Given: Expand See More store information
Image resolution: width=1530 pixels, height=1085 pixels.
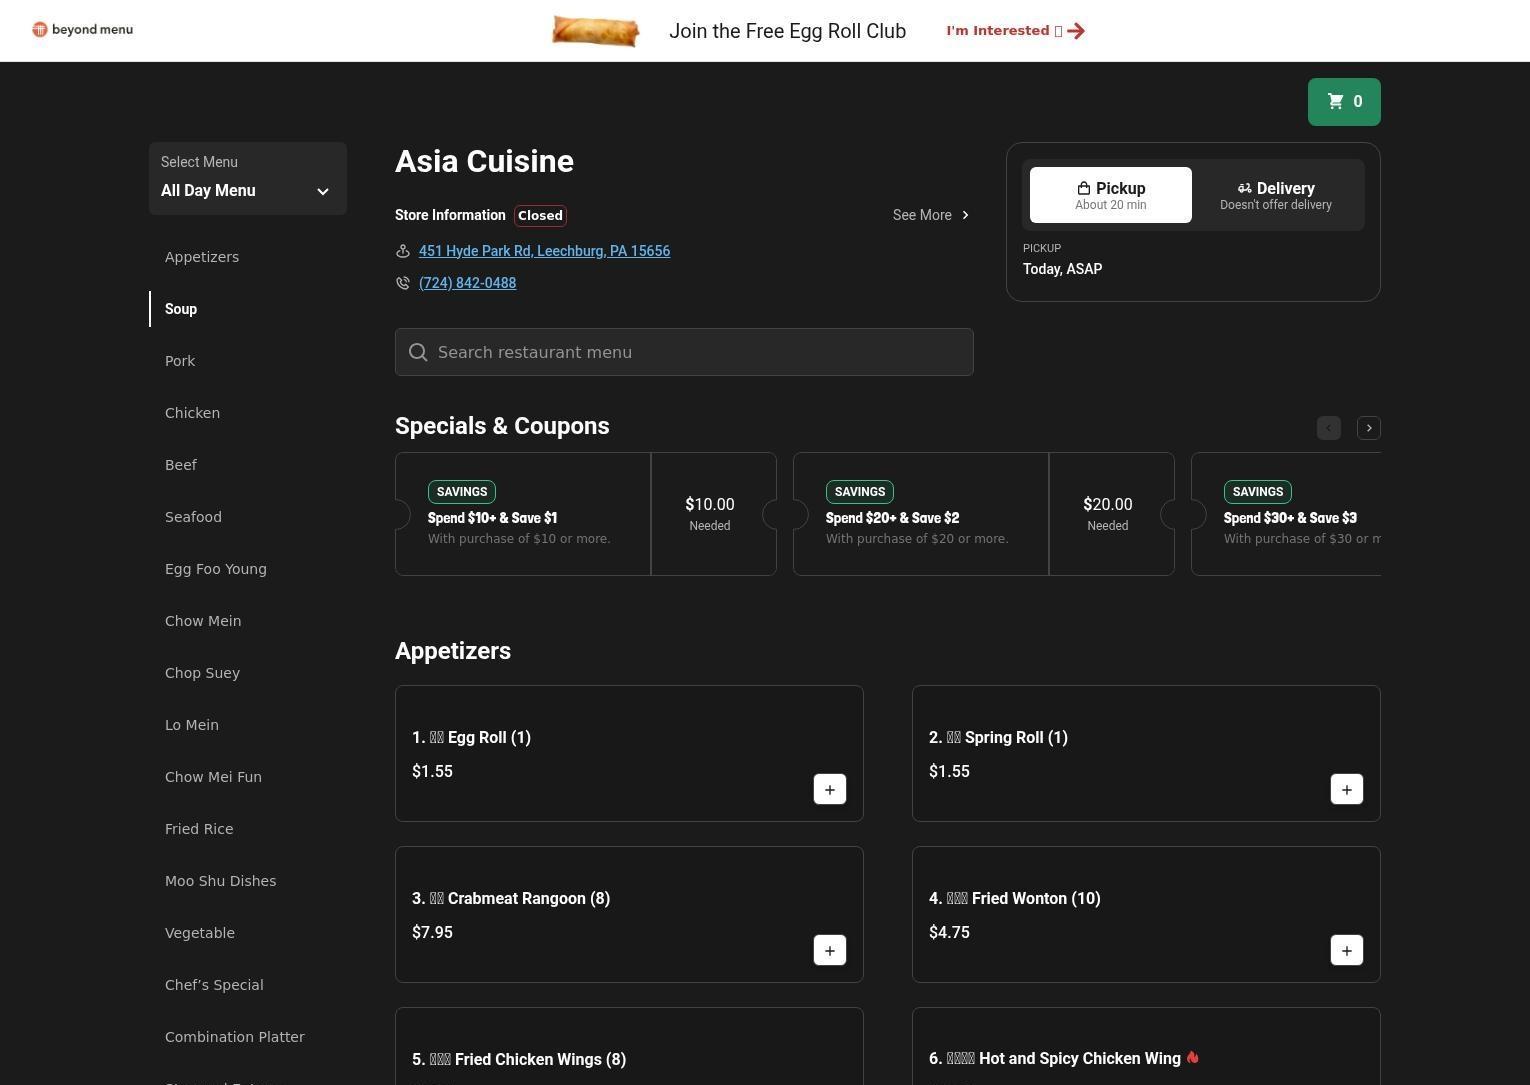Looking at the screenshot, I should 930,215.
